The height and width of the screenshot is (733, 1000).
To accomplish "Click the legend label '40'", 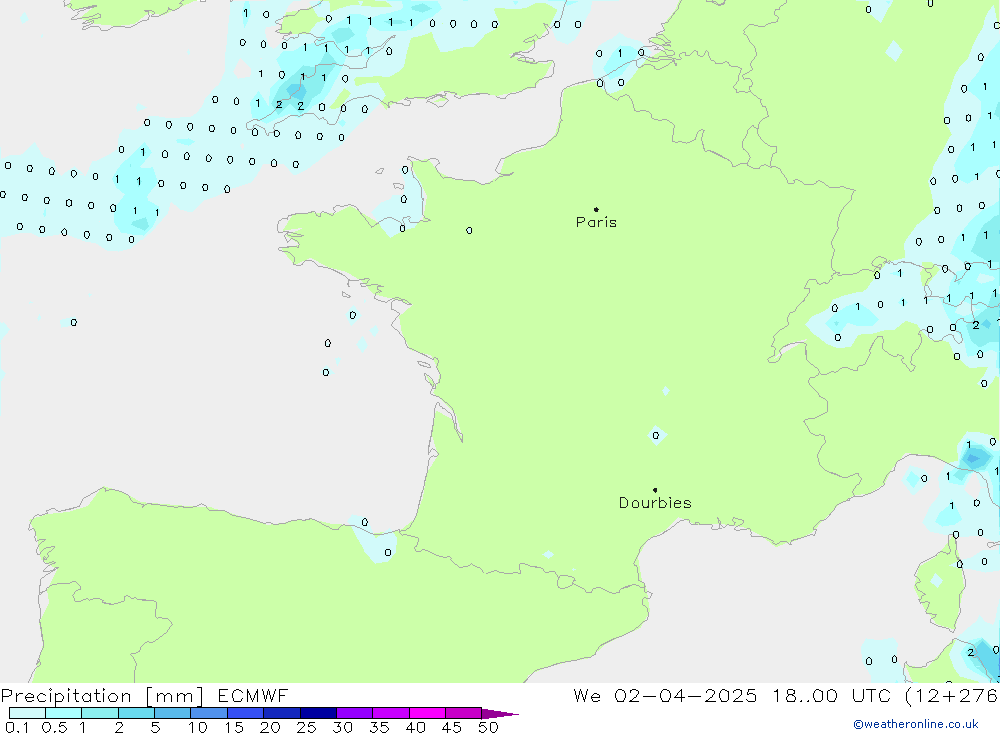I will pos(415,727).
